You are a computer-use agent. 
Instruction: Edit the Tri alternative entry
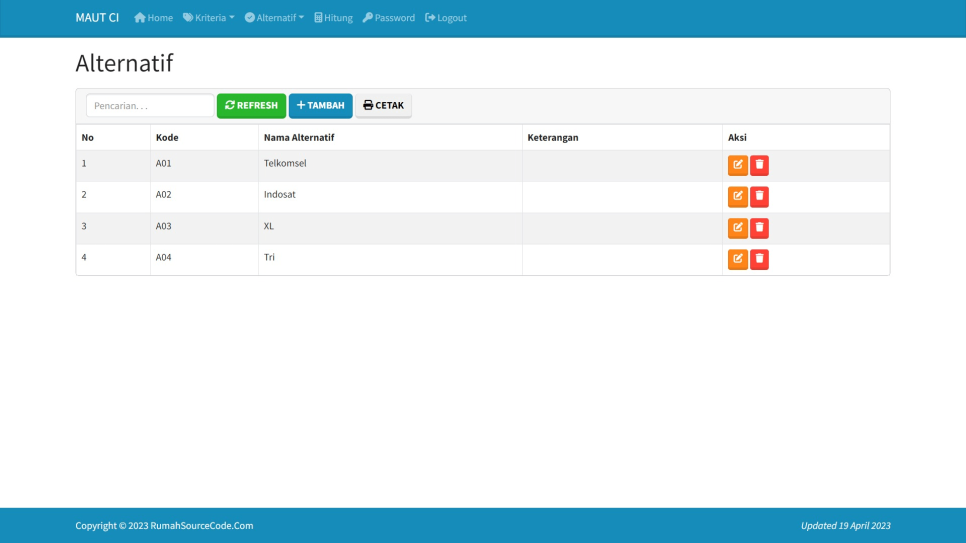[x=737, y=259]
